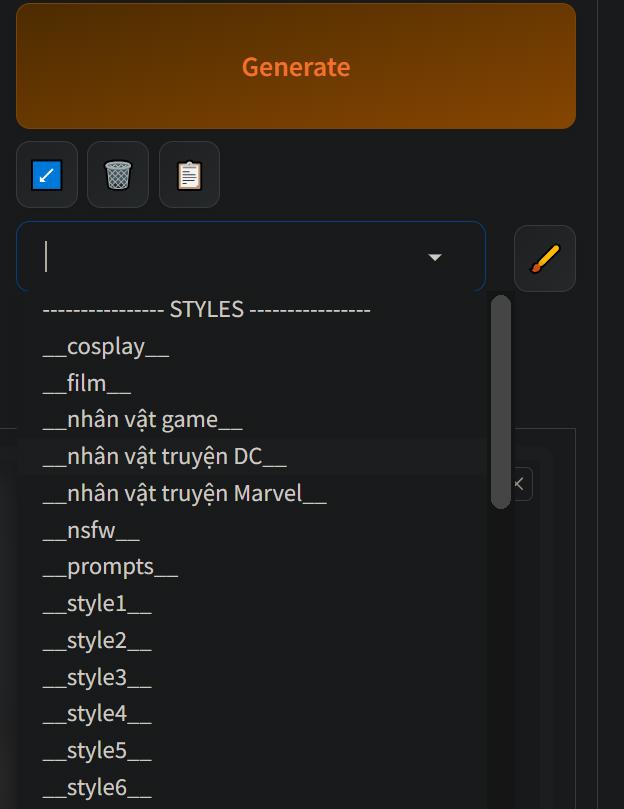Click the trash can clear prompt icon
624x809 pixels.
tap(118, 175)
